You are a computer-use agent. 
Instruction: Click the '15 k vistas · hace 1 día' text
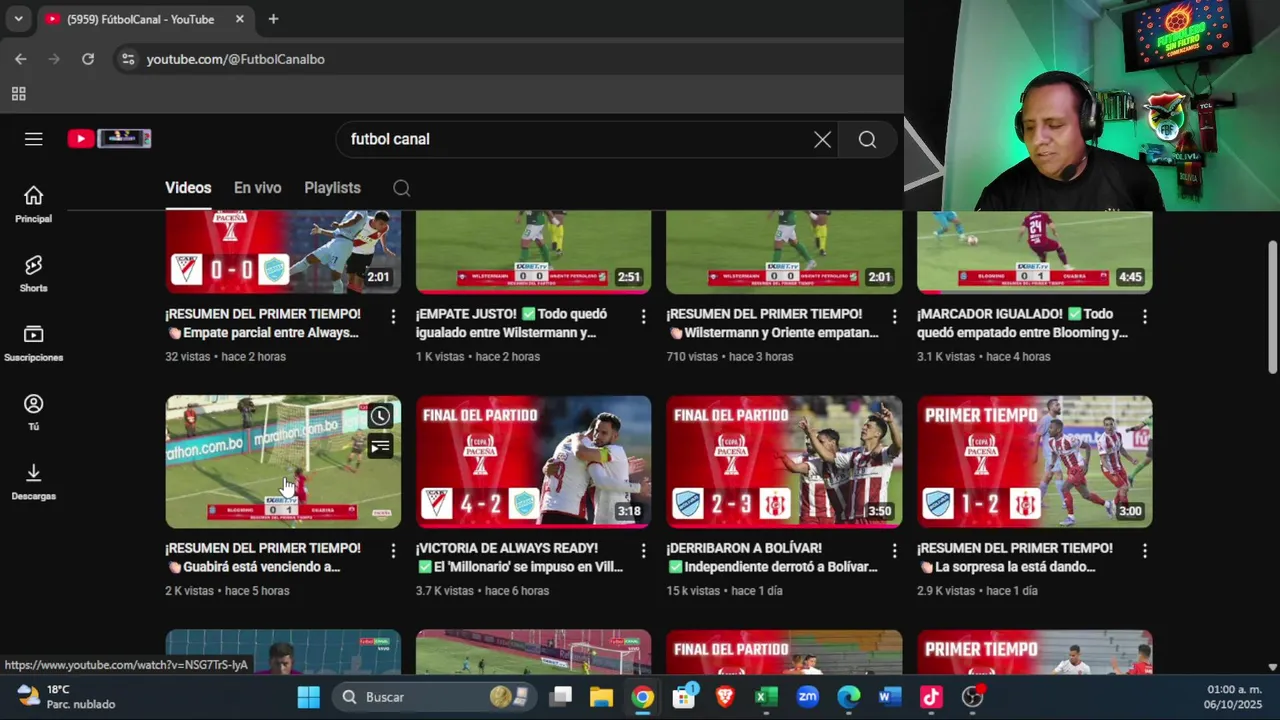725,591
